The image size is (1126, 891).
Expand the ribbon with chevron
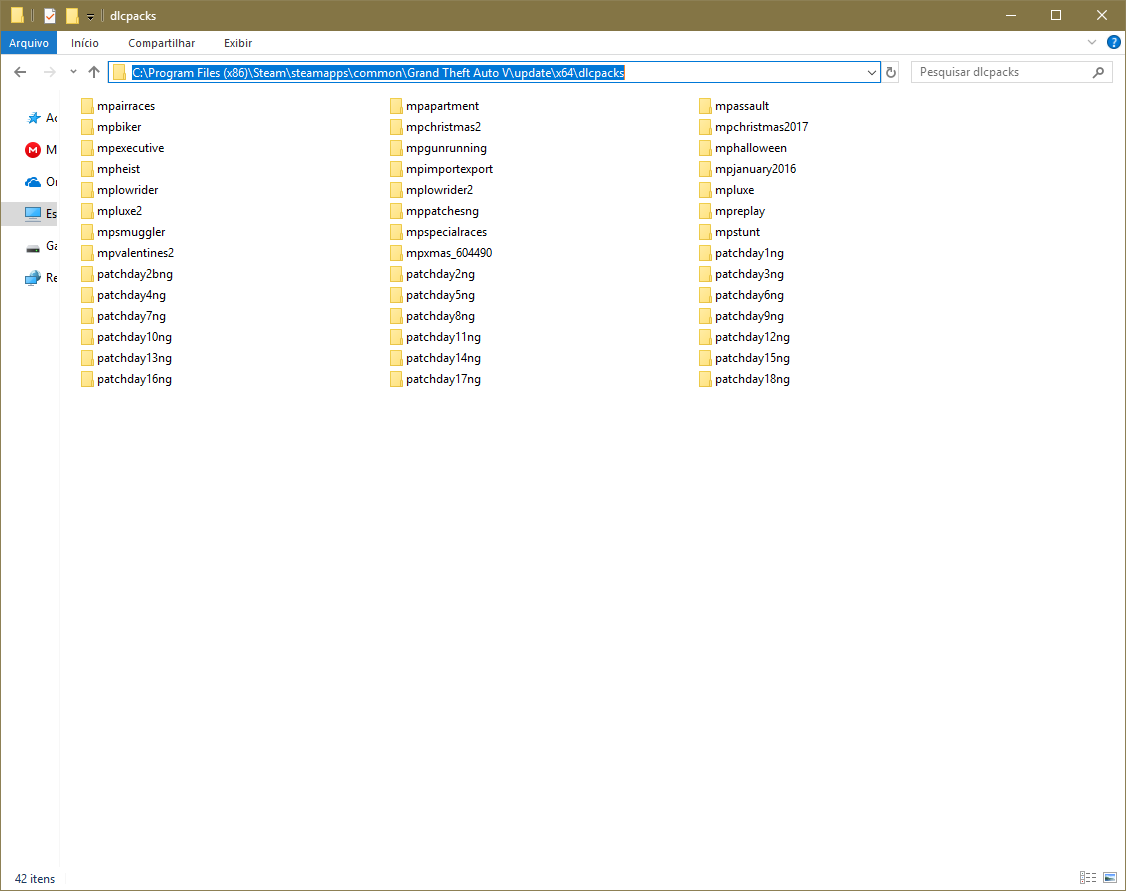[x=1092, y=42]
